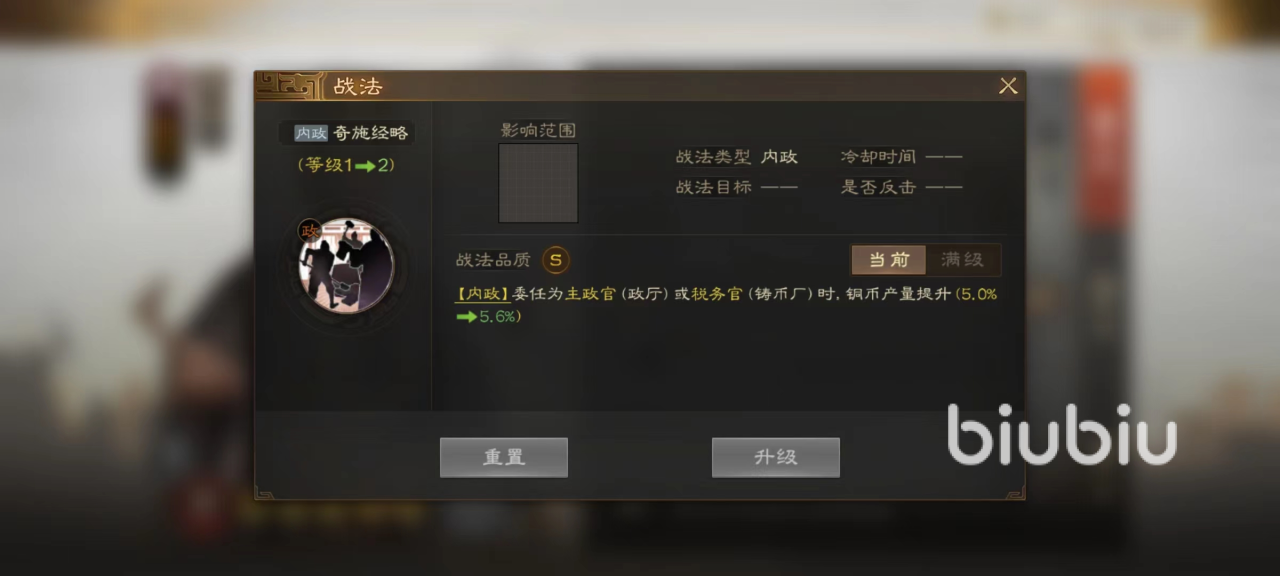
Task: Click the 影响范围 range grid preview
Action: (538, 183)
